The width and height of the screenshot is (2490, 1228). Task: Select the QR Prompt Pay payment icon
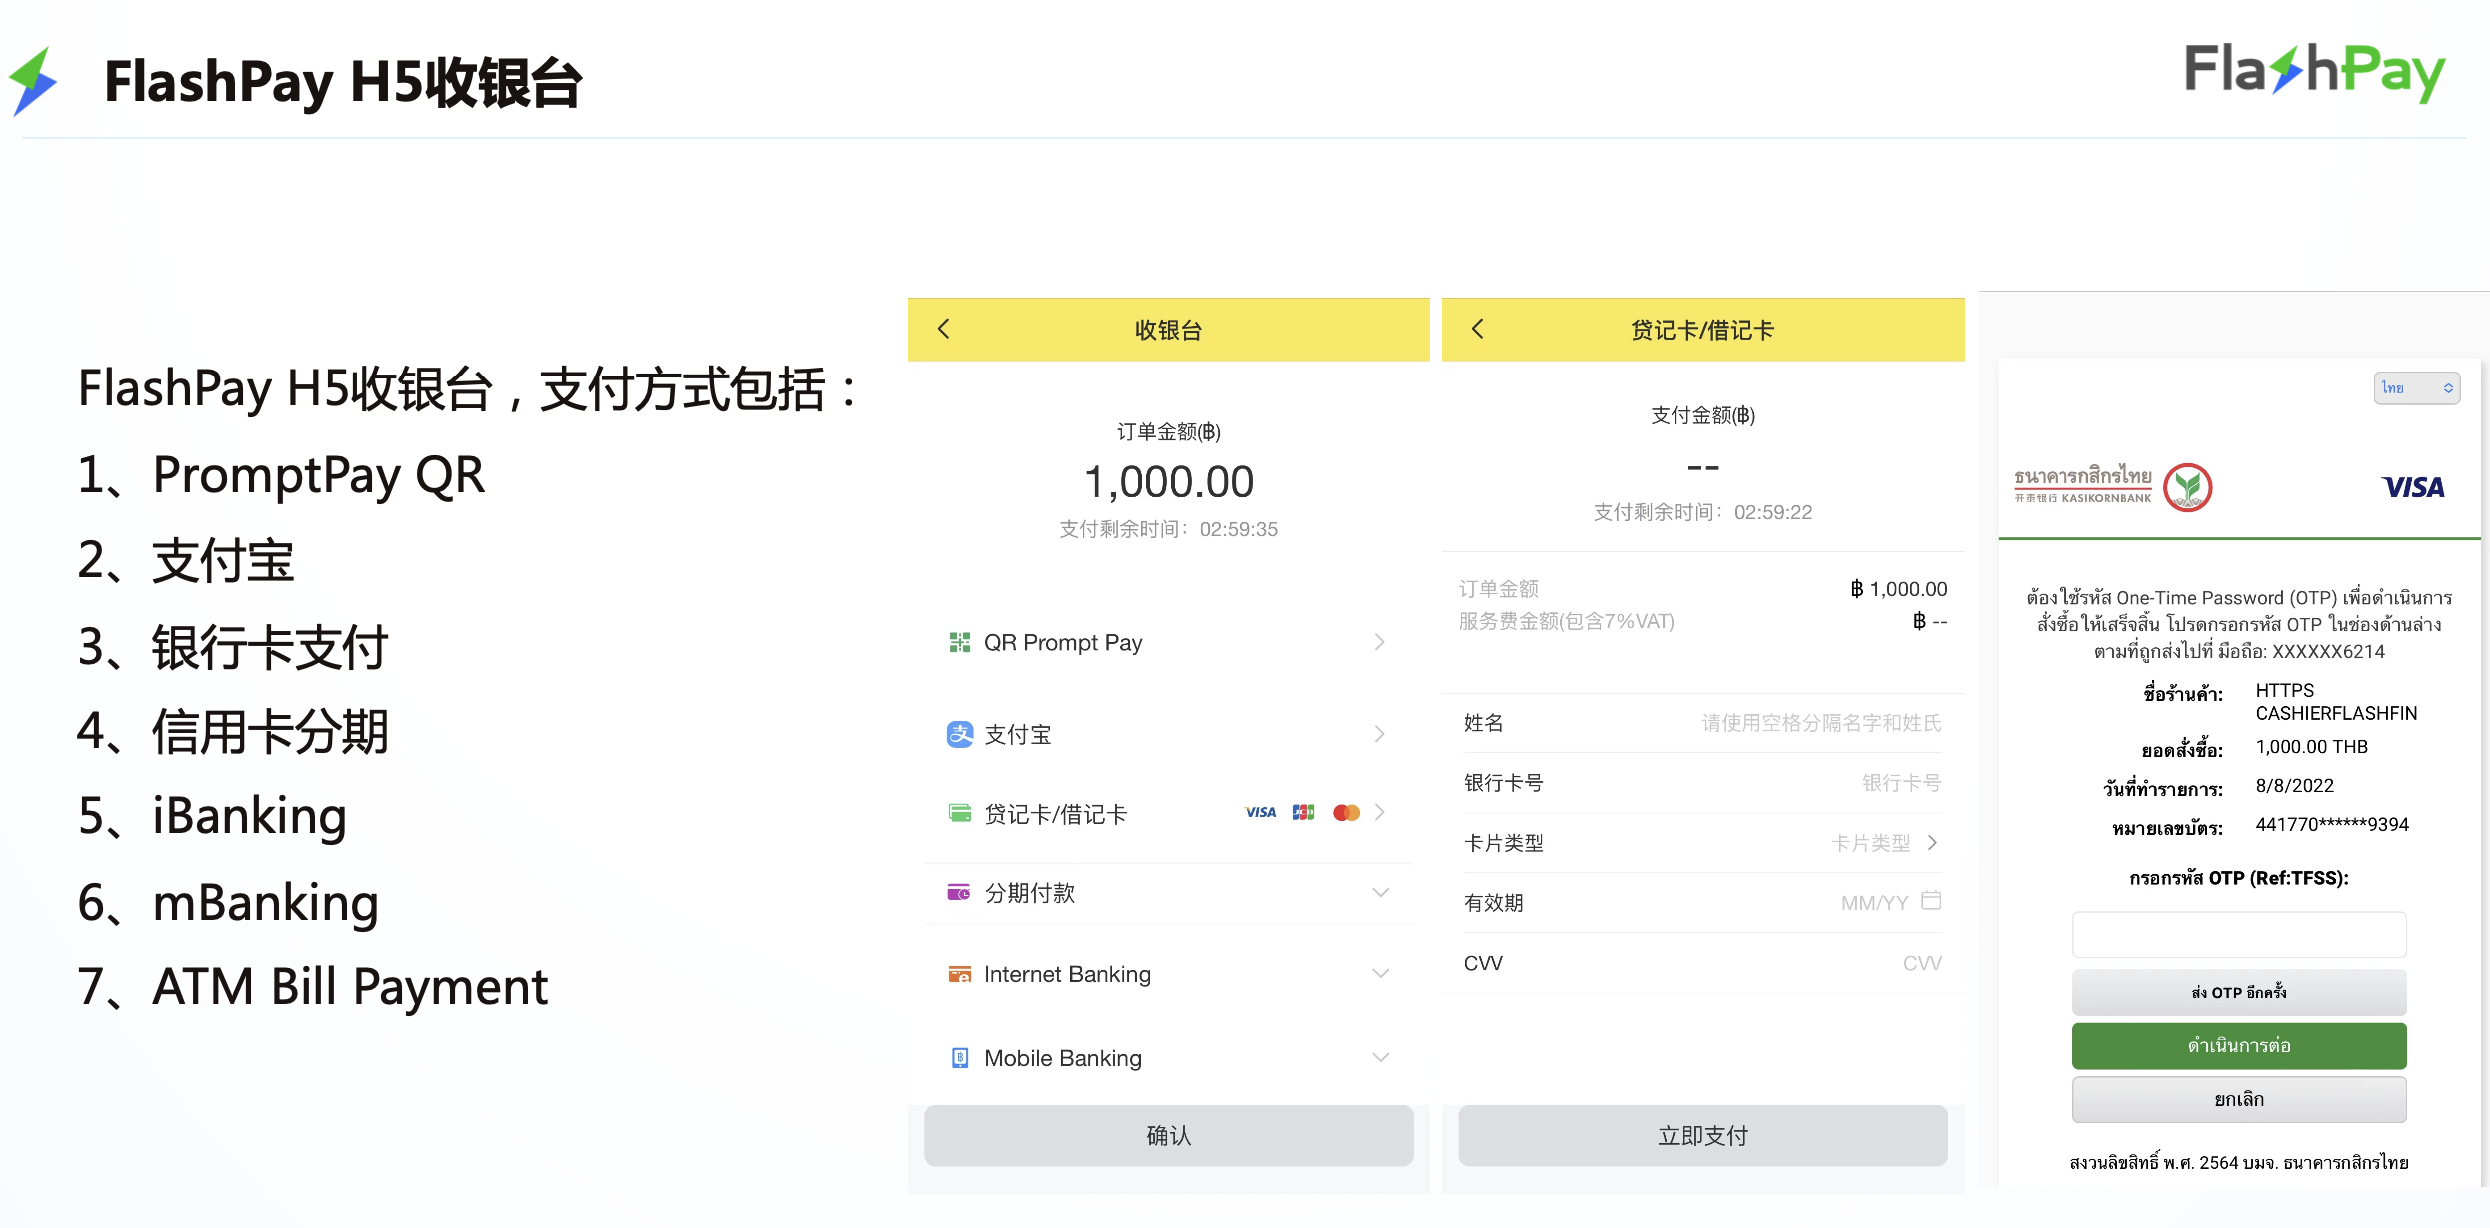tap(960, 641)
